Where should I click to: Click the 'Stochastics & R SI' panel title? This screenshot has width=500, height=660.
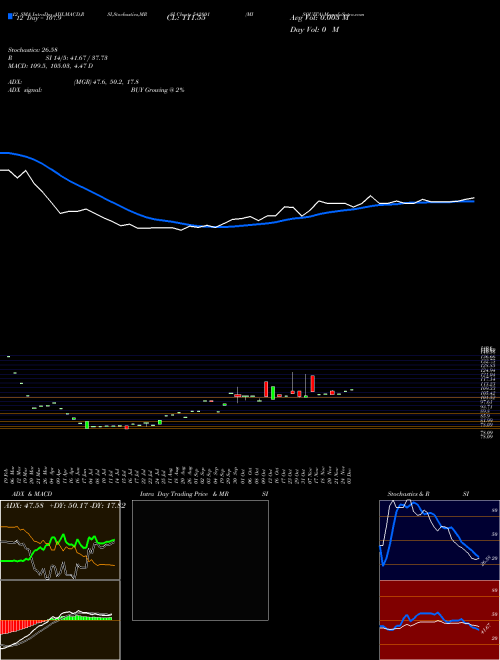click(x=428, y=494)
